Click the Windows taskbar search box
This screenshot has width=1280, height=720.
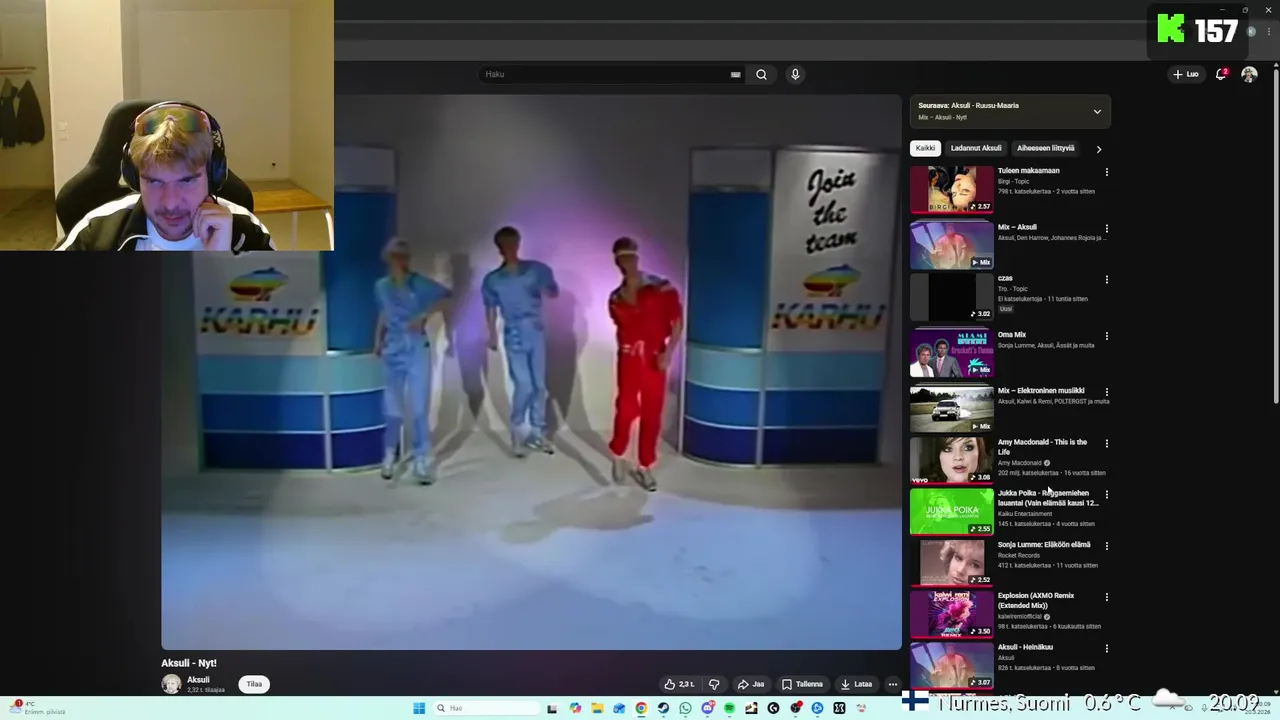486,708
